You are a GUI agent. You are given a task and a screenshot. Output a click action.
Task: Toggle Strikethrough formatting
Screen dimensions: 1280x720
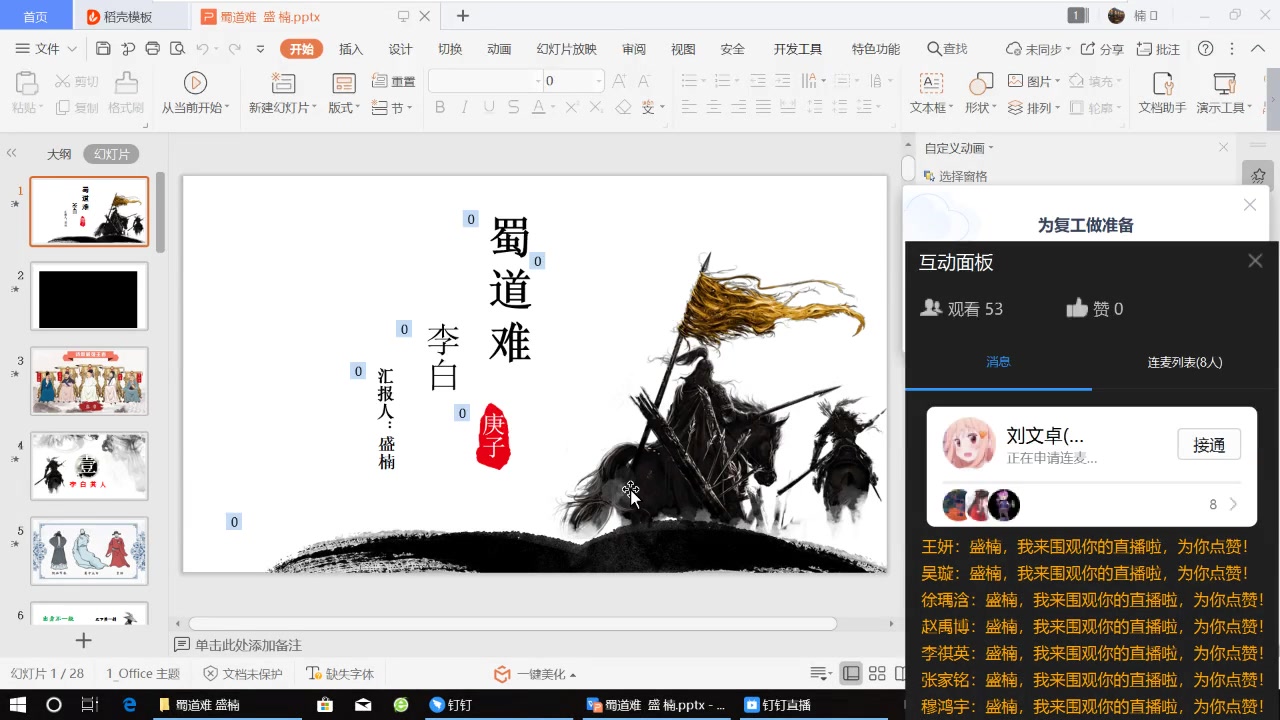click(513, 107)
